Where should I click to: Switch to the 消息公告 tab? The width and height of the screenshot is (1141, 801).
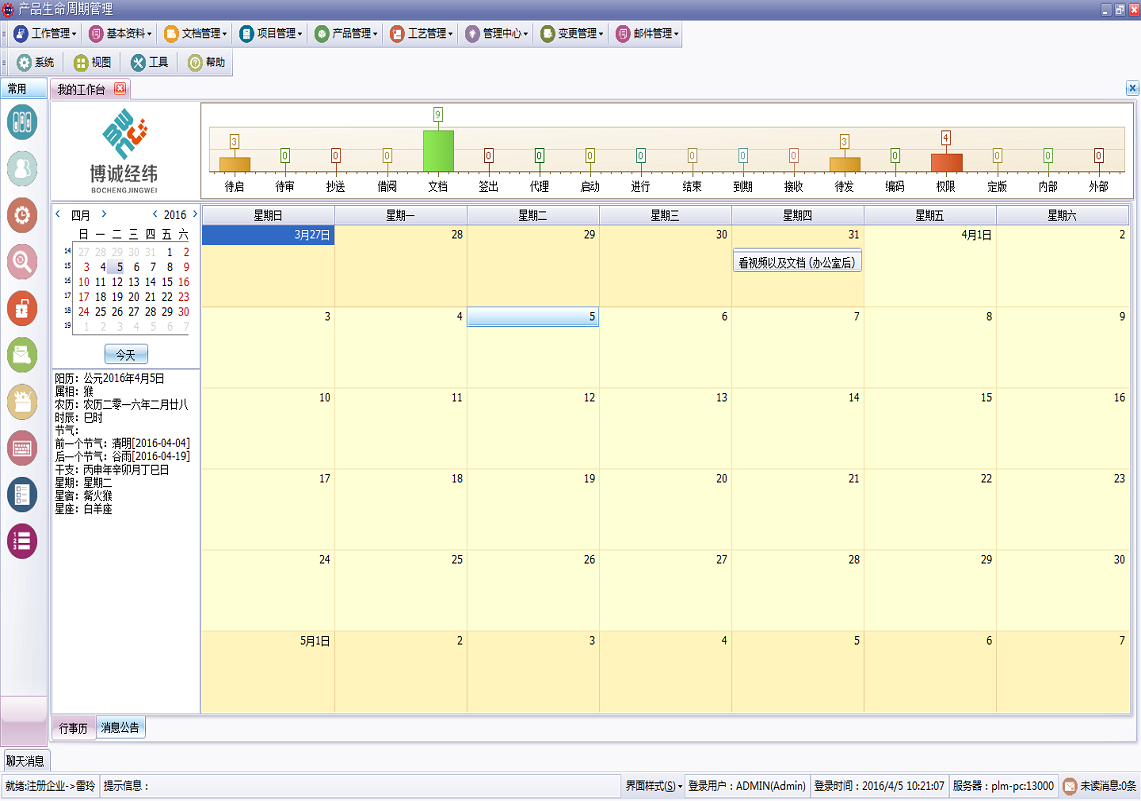tap(121, 728)
